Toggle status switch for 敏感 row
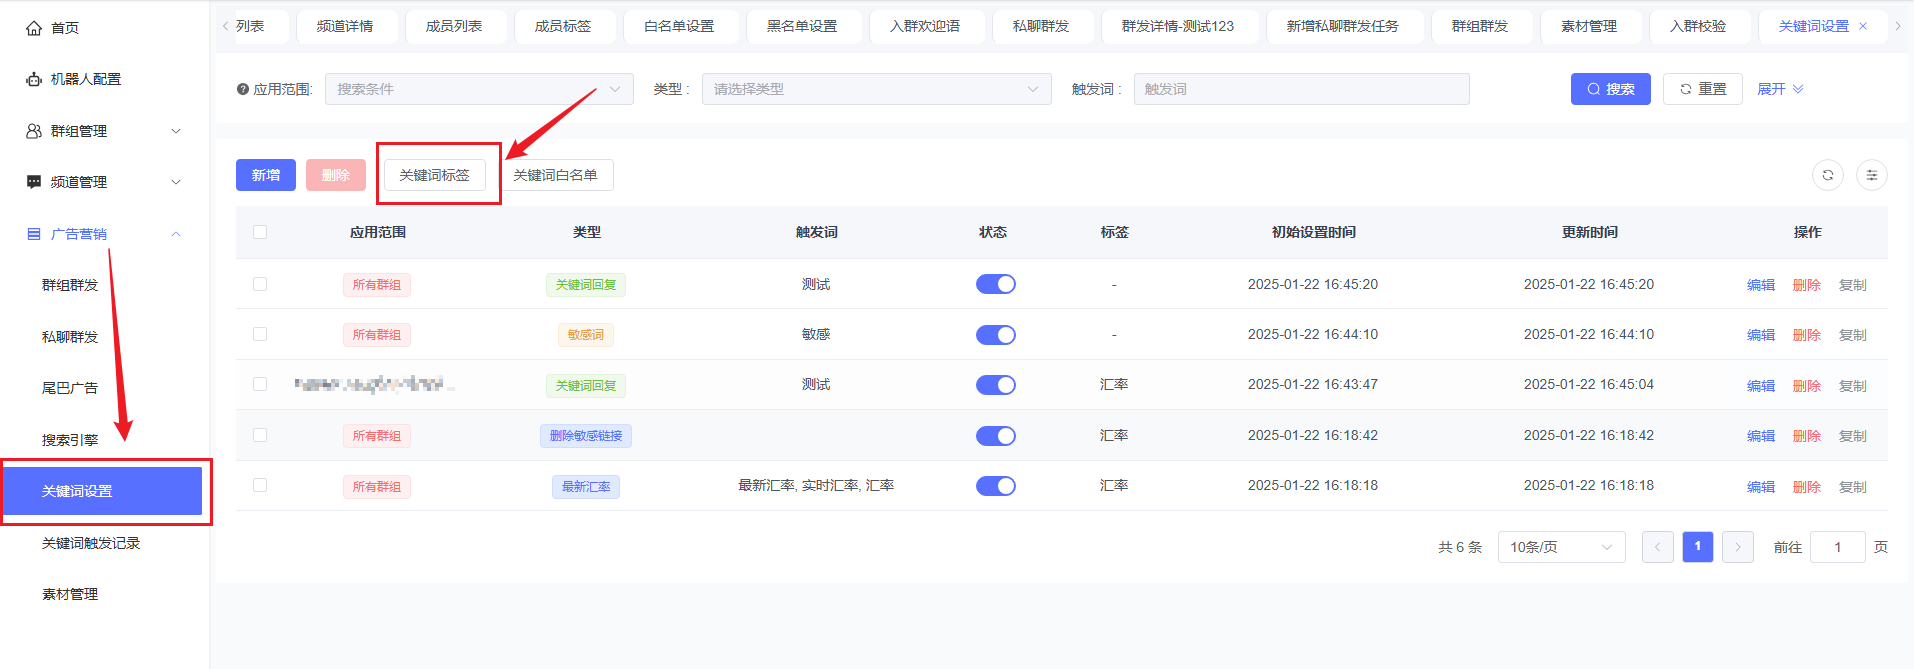This screenshot has height=669, width=1914. click(x=995, y=335)
